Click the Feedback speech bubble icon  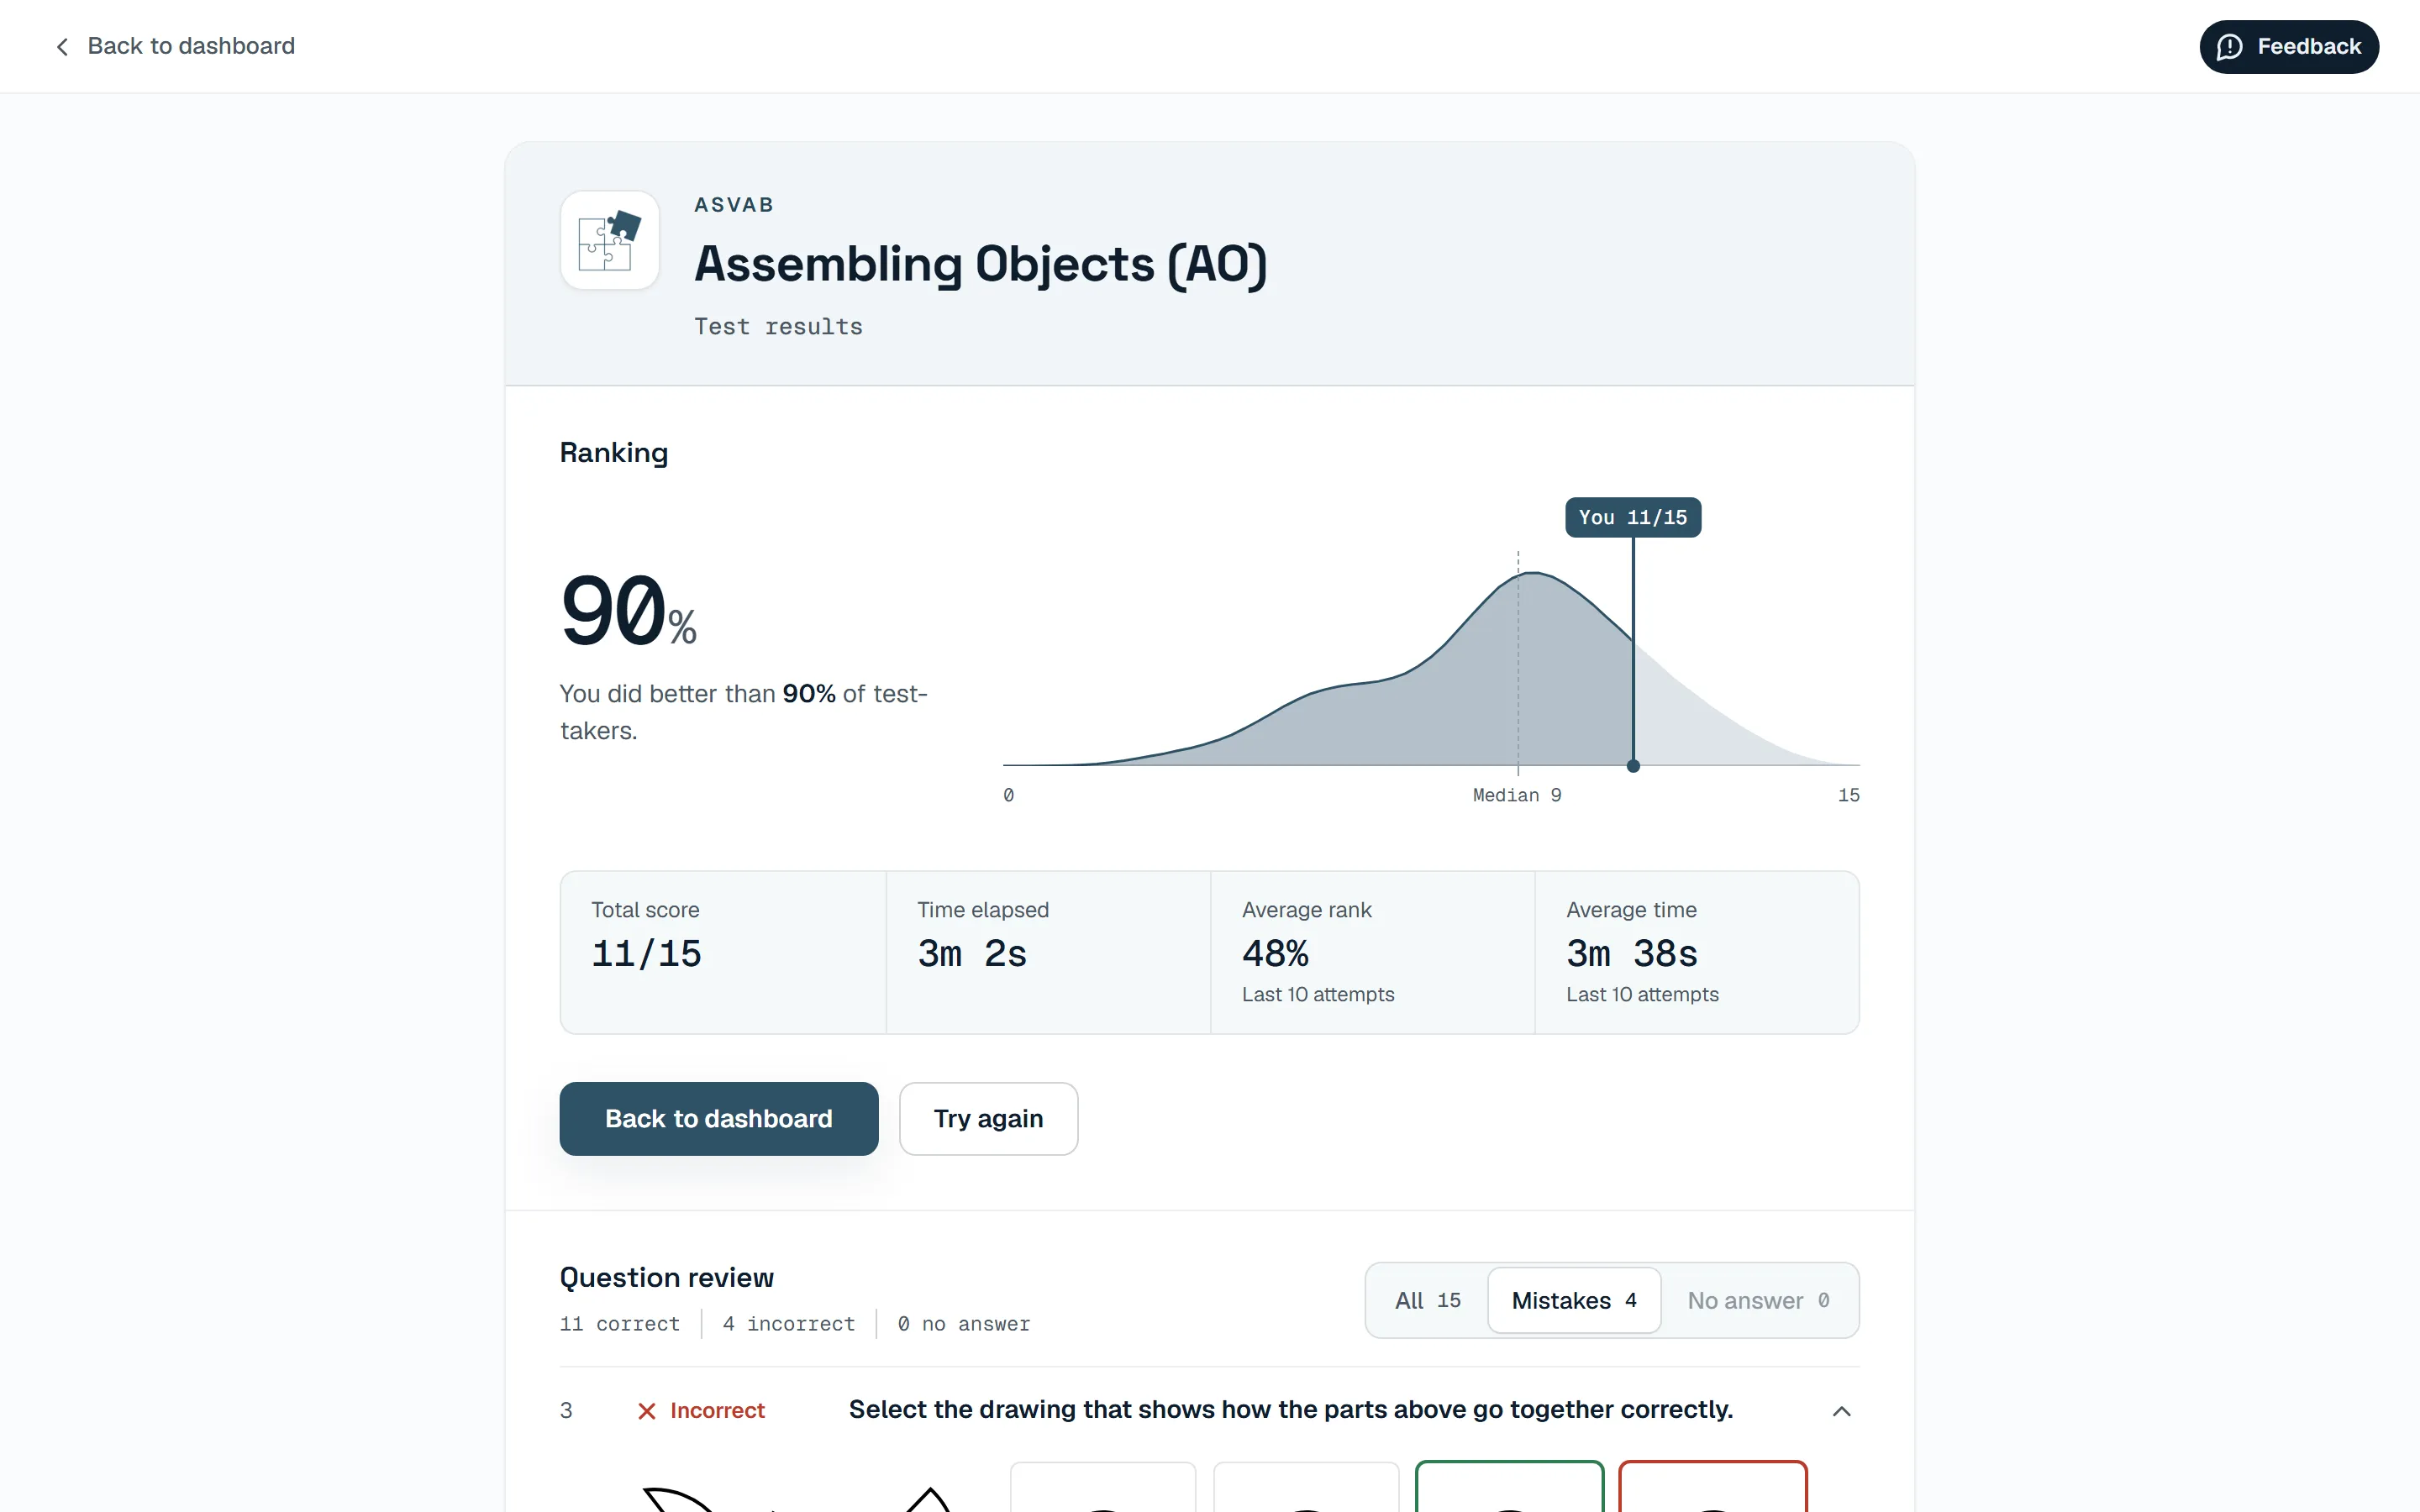pyautogui.click(x=2229, y=47)
